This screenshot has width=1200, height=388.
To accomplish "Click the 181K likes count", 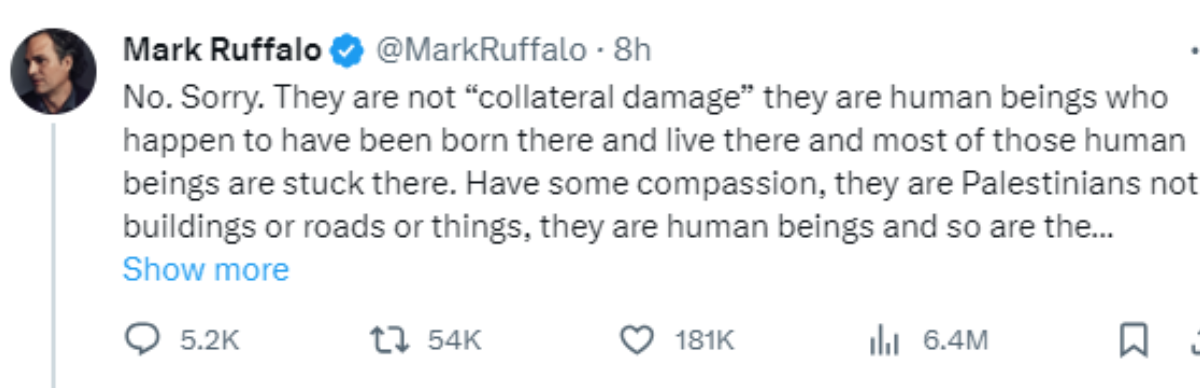I will coord(705,341).
